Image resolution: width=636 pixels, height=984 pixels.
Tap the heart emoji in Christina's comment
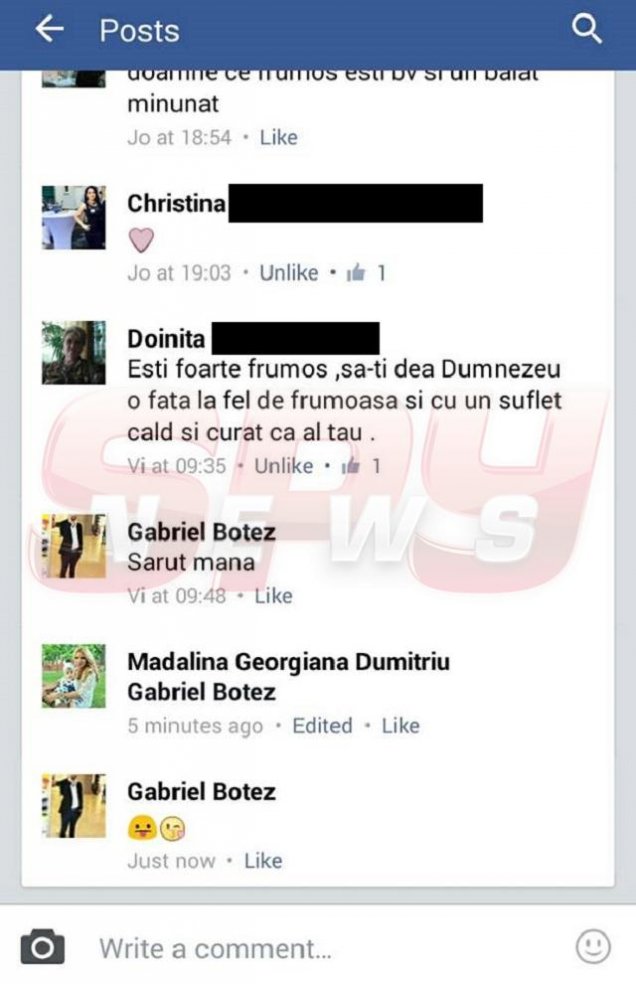[141, 240]
